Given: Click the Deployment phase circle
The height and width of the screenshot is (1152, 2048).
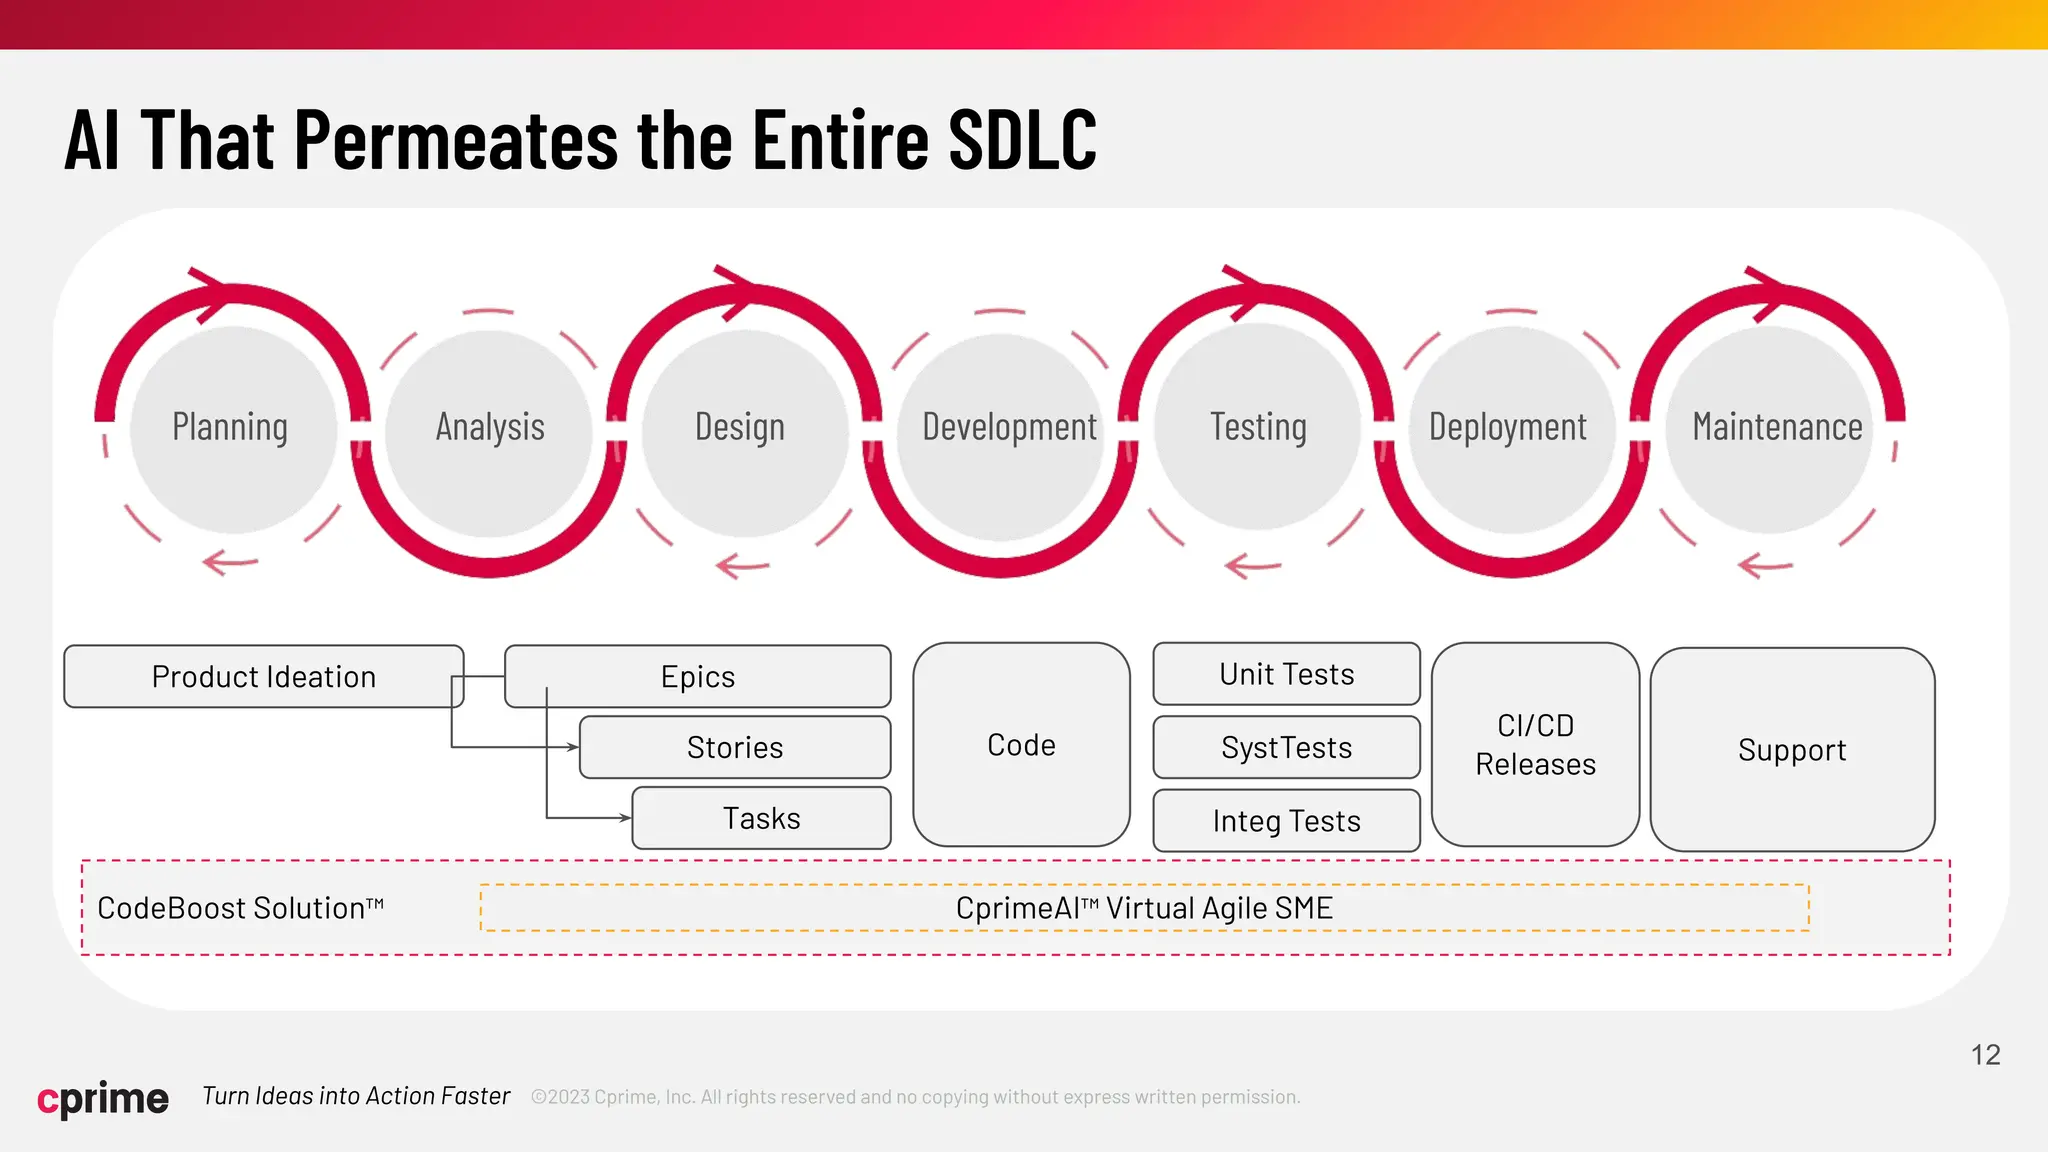Looking at the screenshot, I should (x=1510, y=428).
